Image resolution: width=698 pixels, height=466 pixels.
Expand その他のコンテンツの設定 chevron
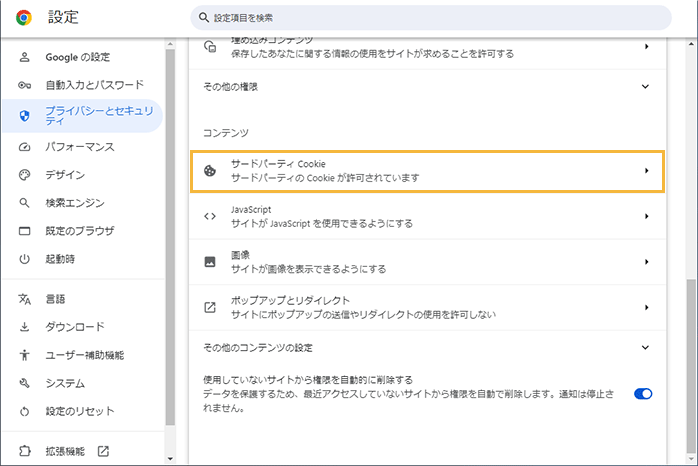[x=645, y=348]
